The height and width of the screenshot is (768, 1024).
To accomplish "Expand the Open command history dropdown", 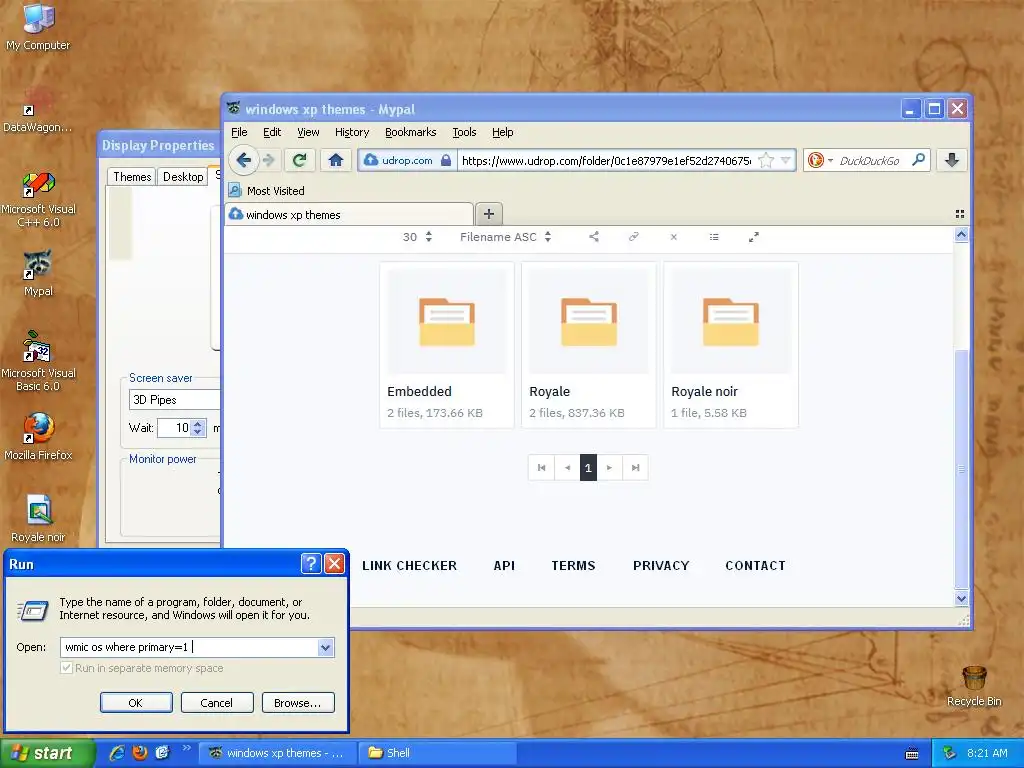I will [325, 647].
